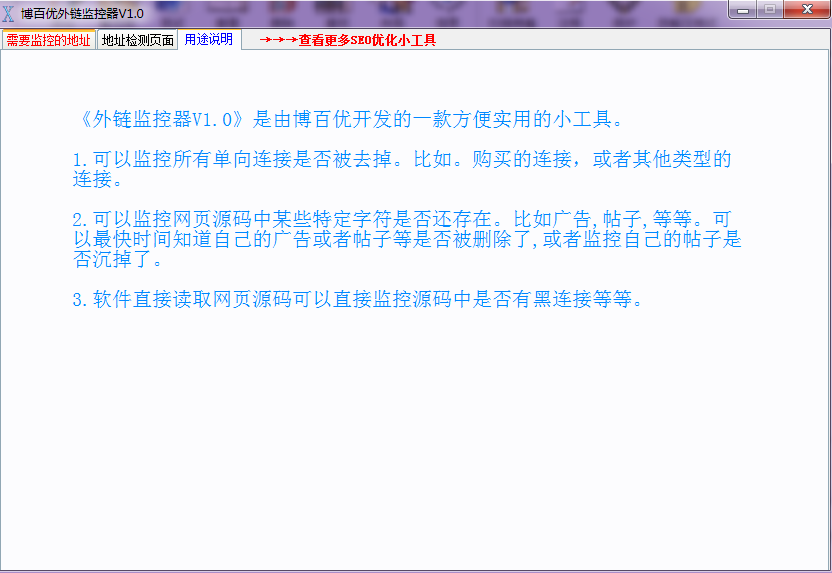Close the 博百优外链监控器 window
The image size is (832, 573).
point(804,9)
